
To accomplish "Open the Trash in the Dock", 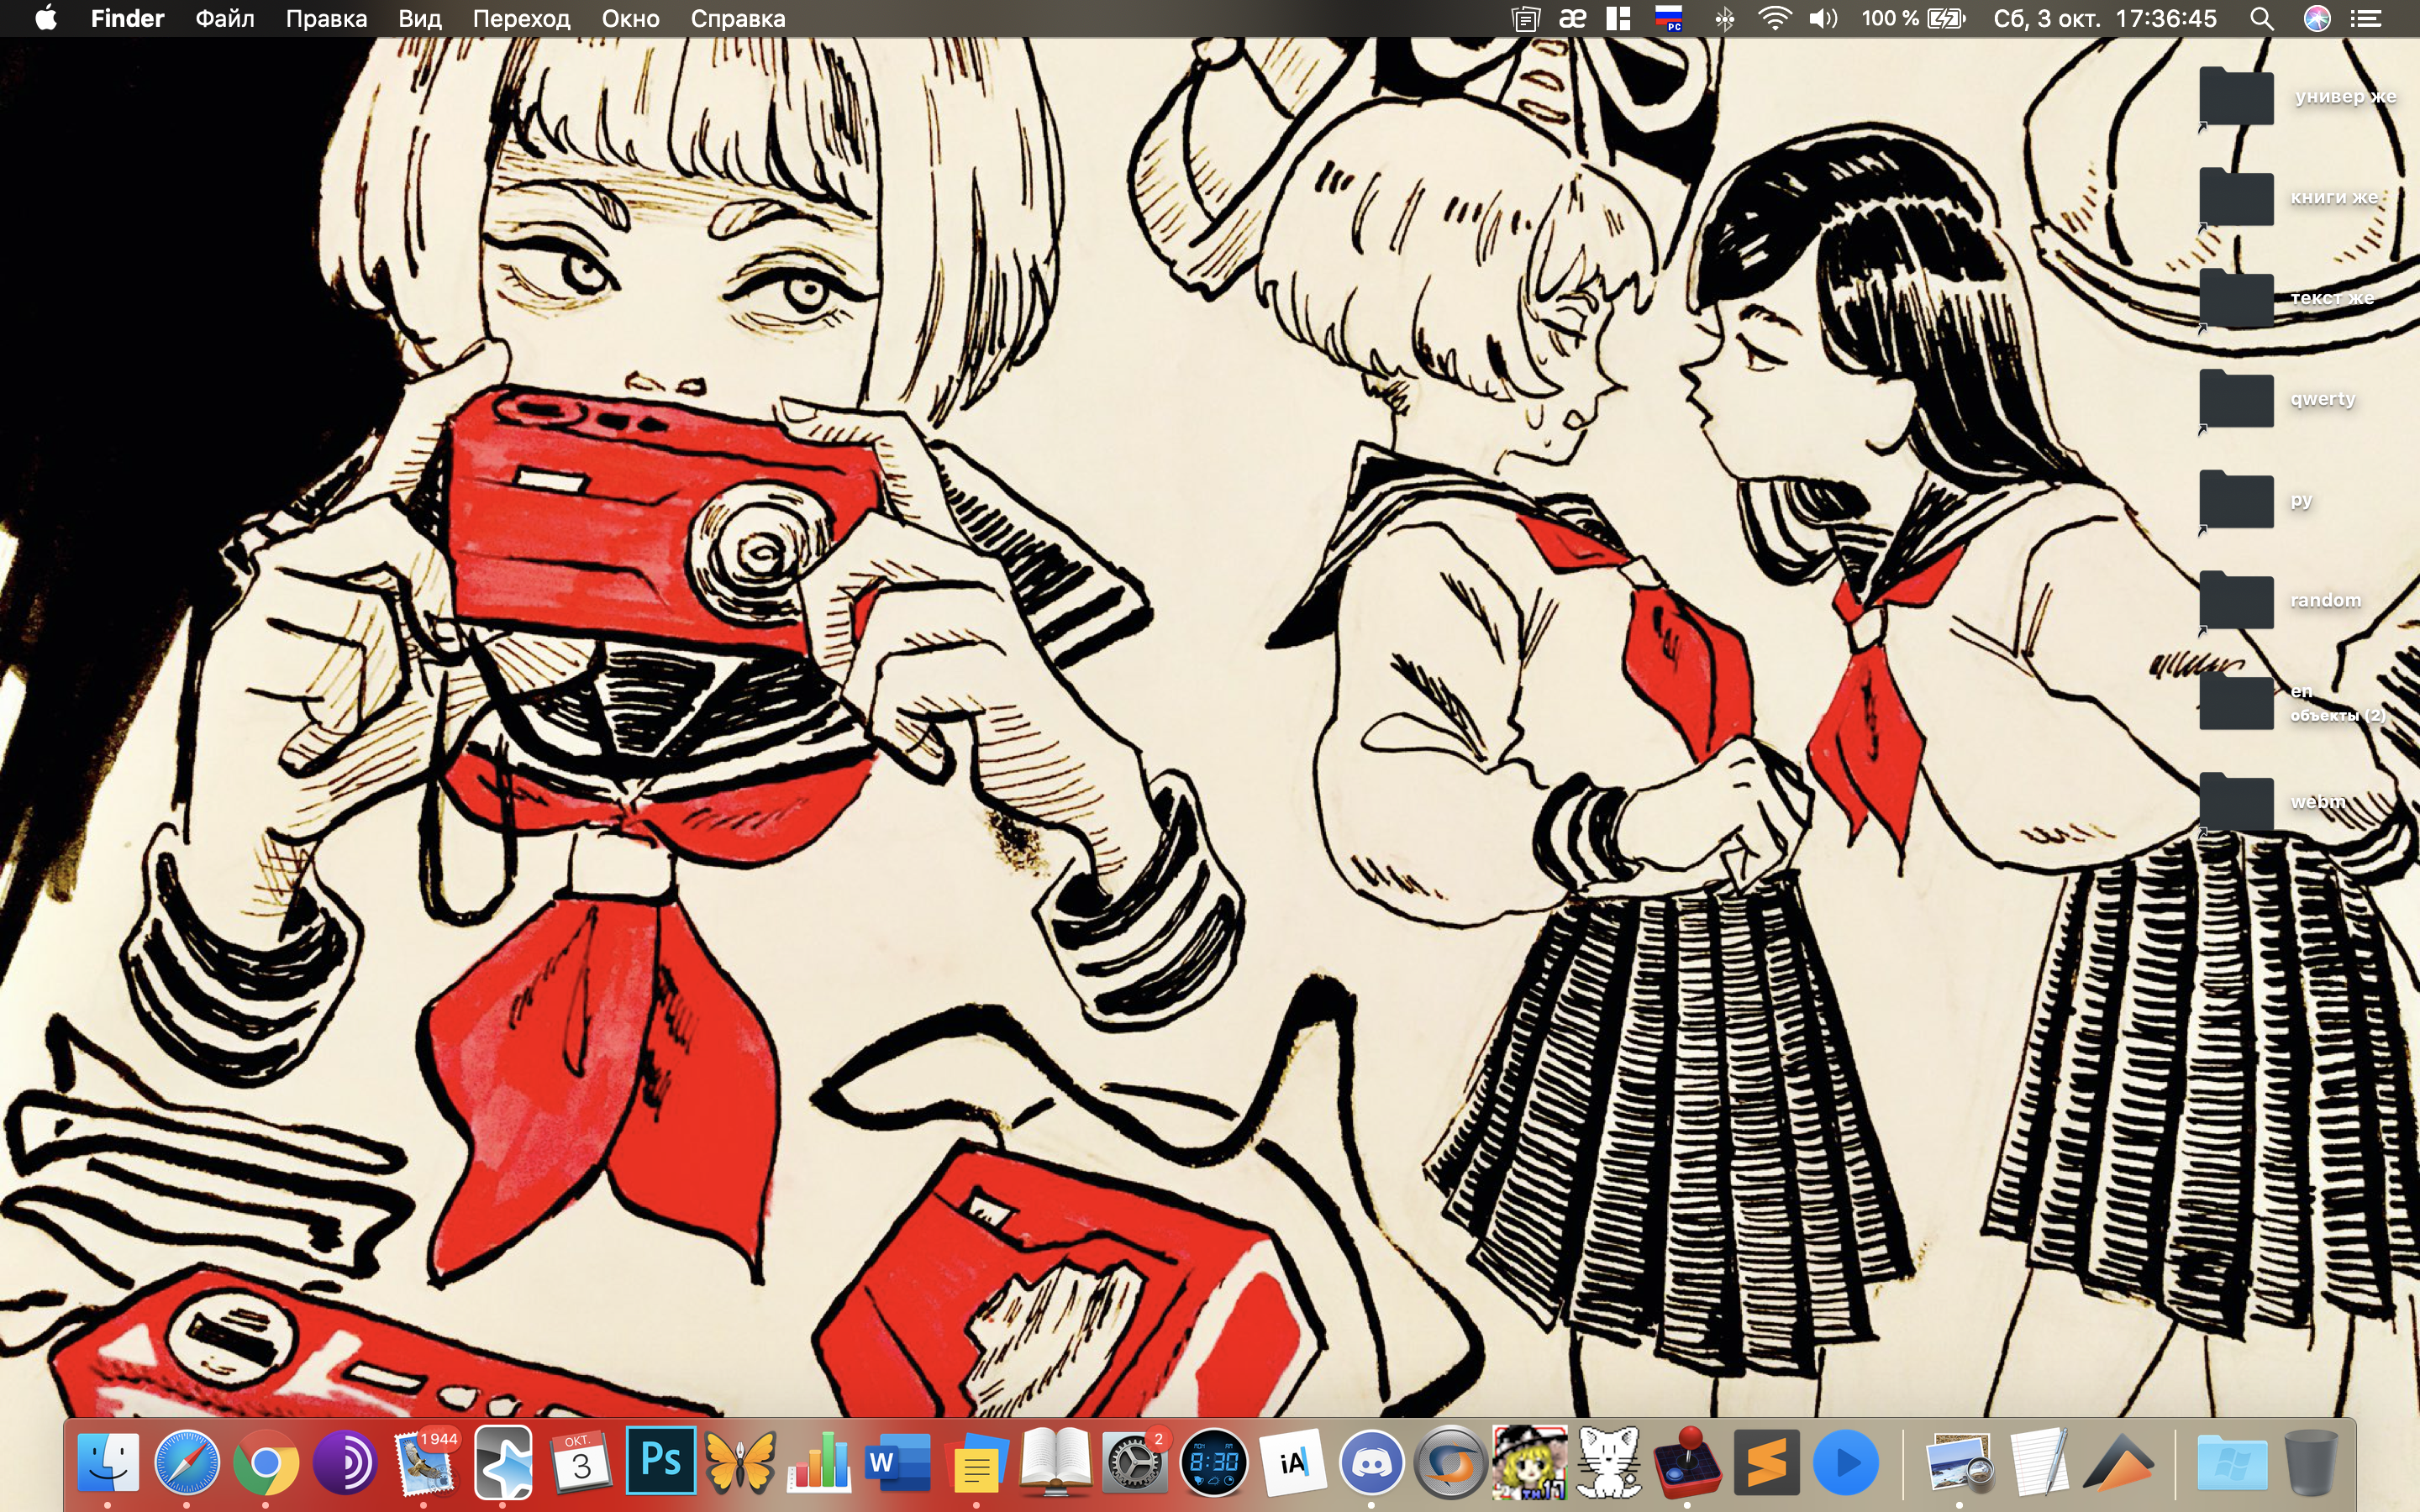I will coord(2310,1464).
